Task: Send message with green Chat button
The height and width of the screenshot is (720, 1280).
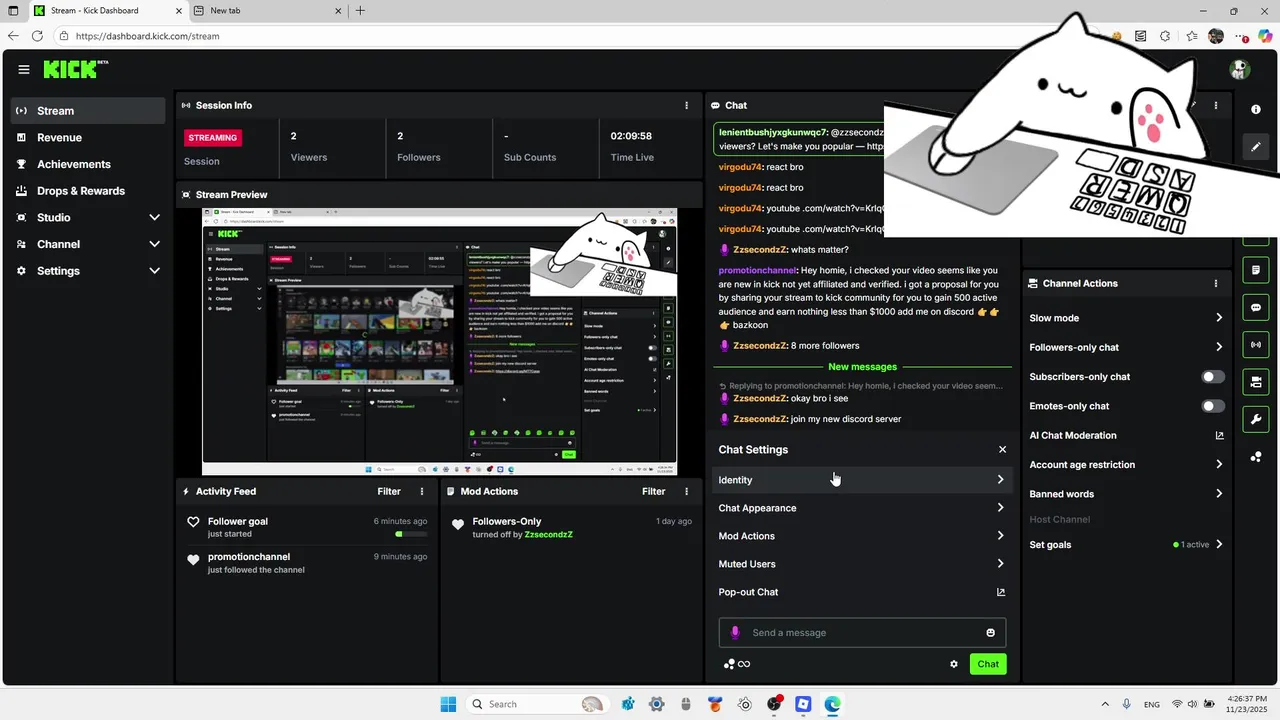Action: pos(988,664)
